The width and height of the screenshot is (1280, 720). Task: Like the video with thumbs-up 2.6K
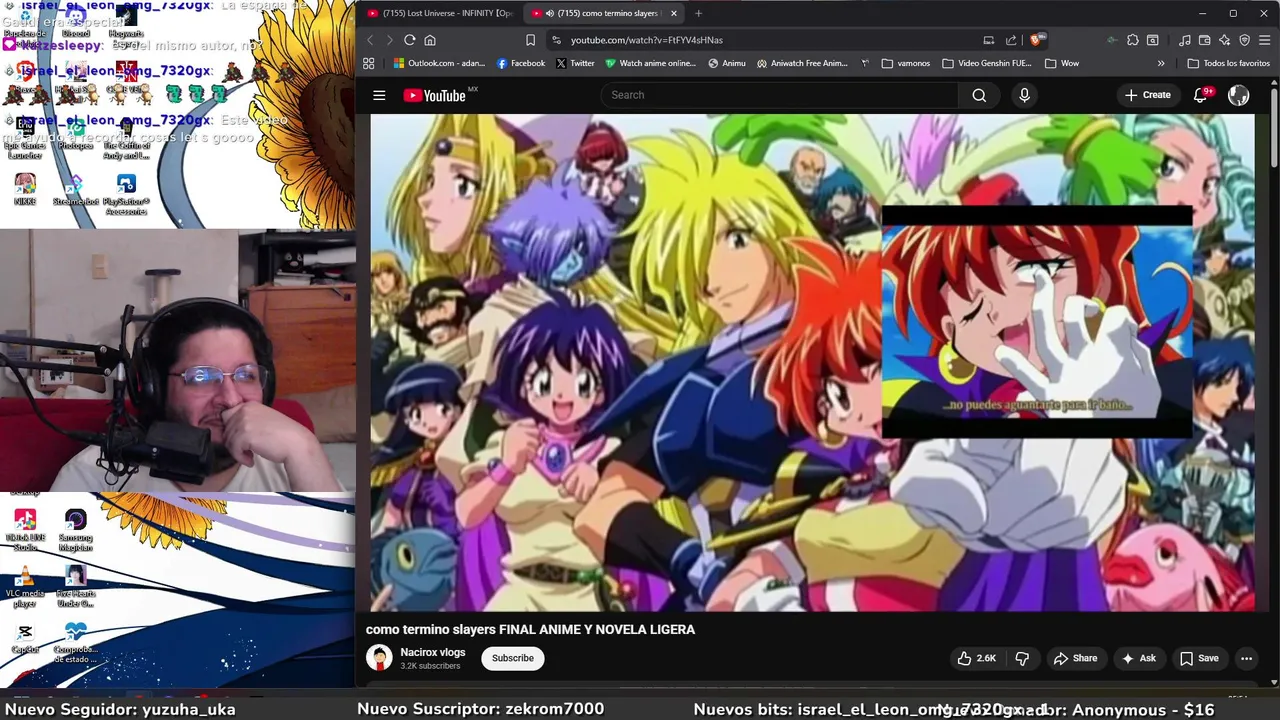pos(976,658)
